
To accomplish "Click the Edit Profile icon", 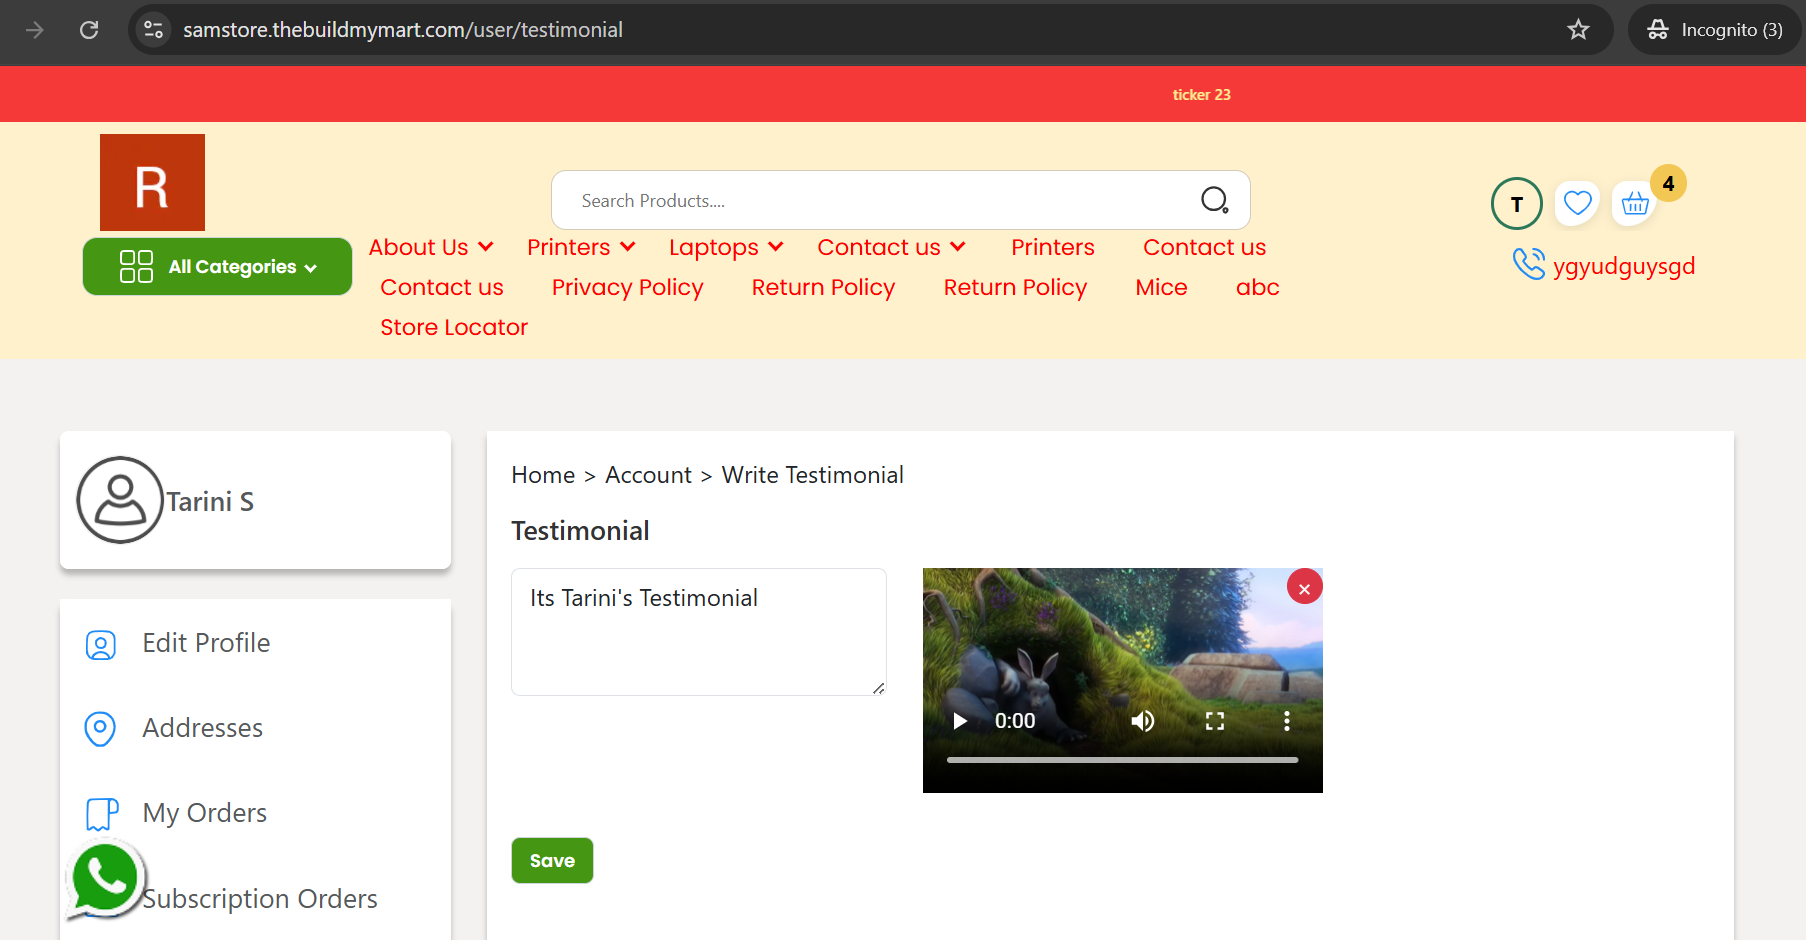I will point(101,645).
